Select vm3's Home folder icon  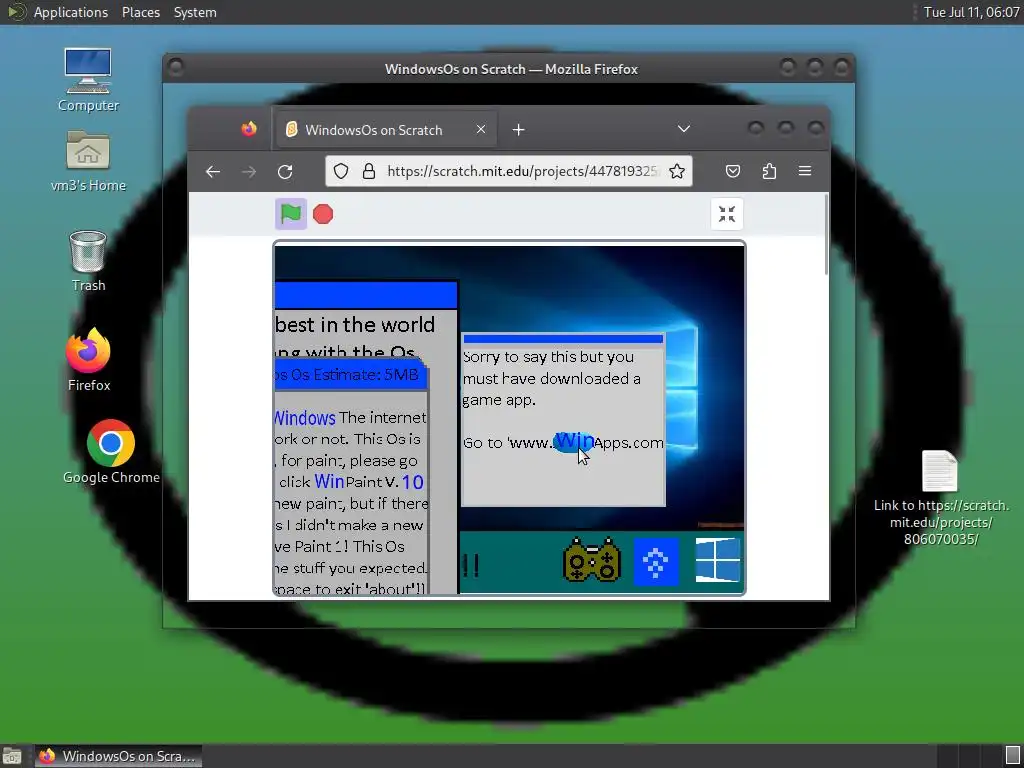88,161
